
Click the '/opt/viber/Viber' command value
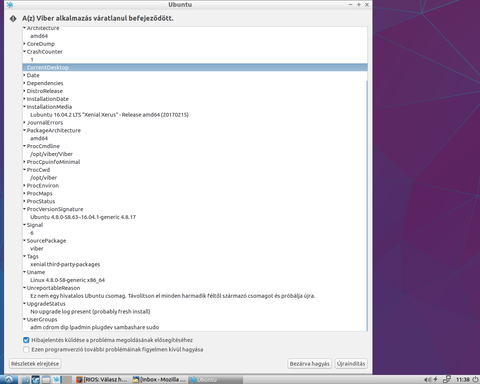pos(51,154)
